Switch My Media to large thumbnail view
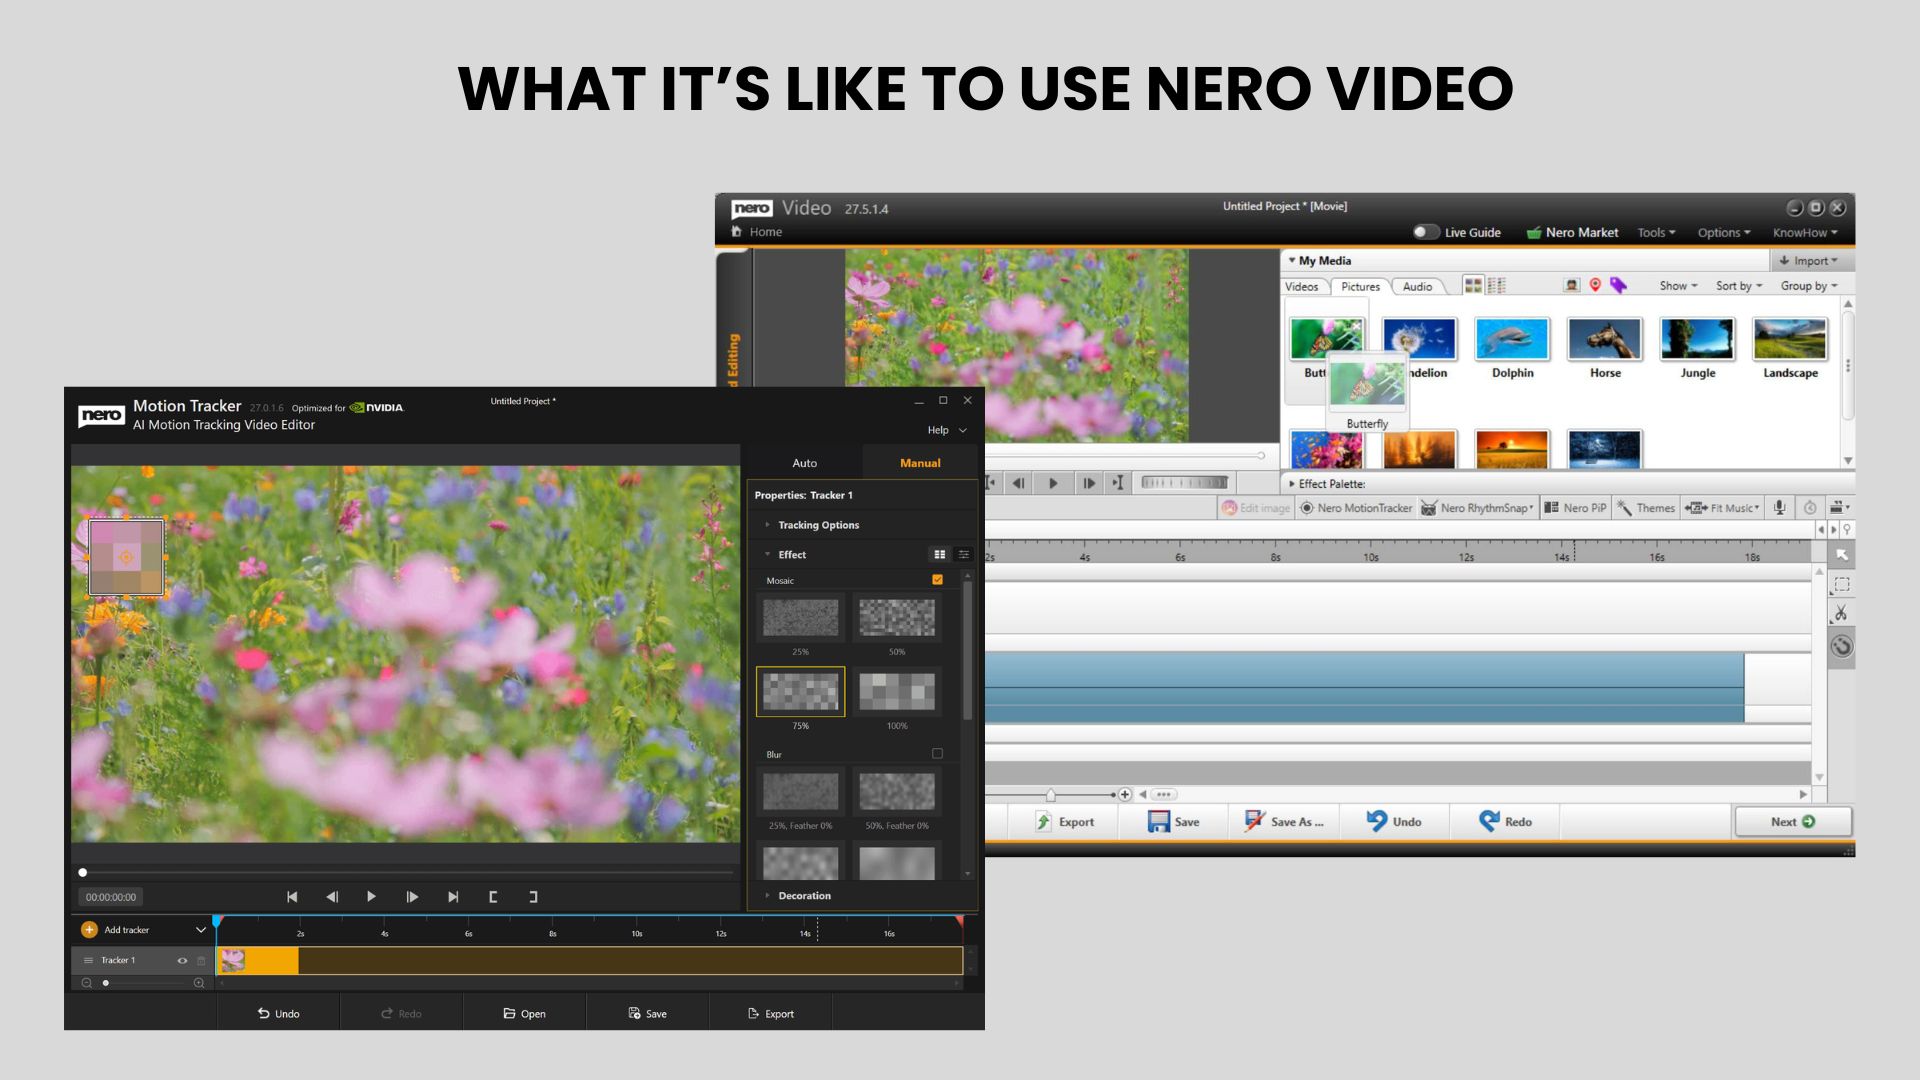 (1473, 286)
